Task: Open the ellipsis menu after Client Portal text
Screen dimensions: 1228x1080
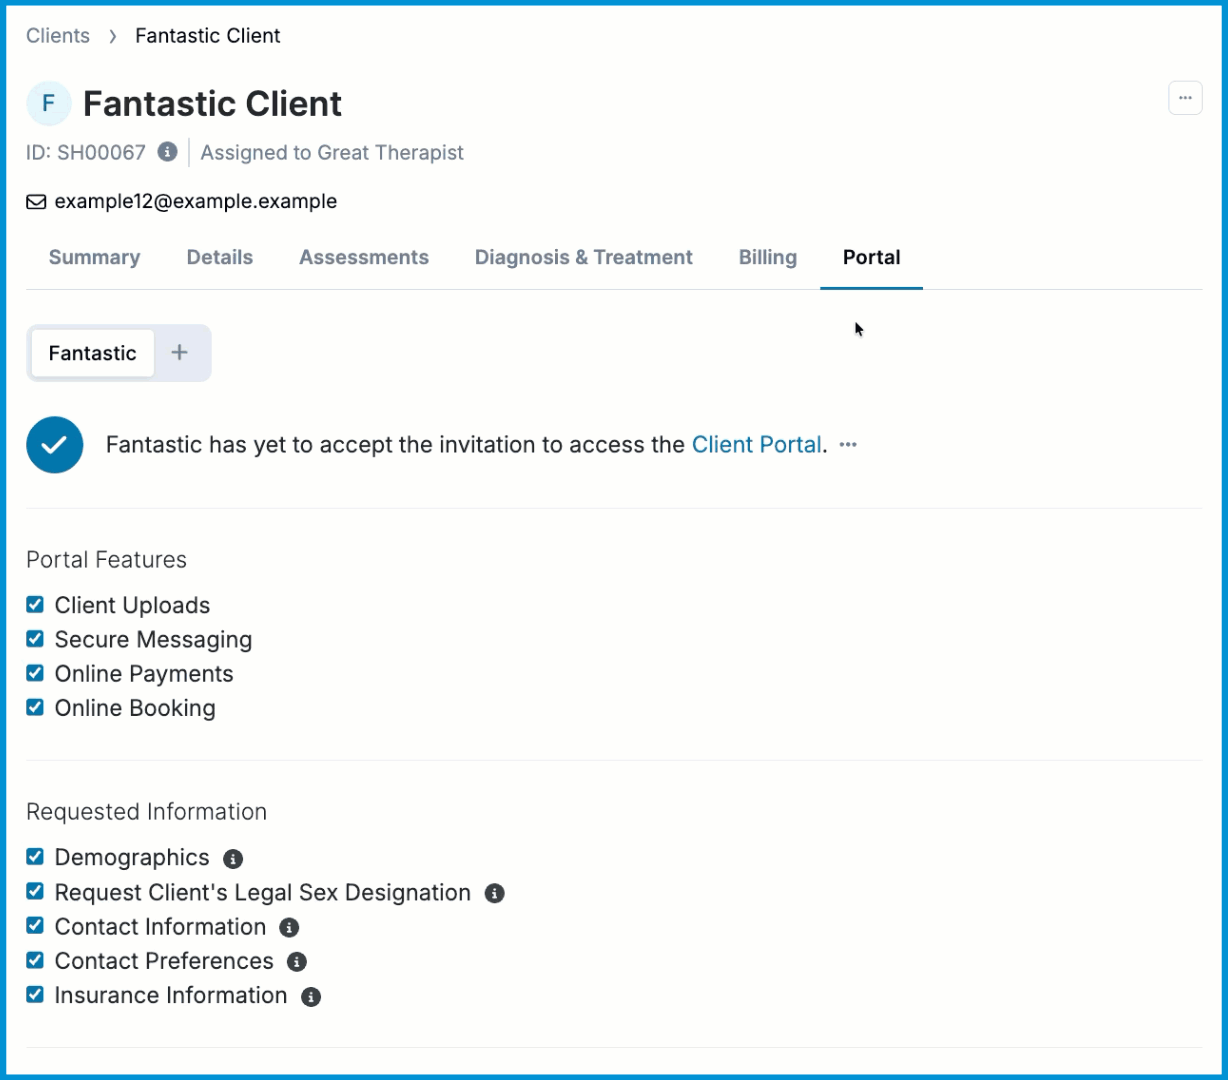Action: tap(848, 445)
